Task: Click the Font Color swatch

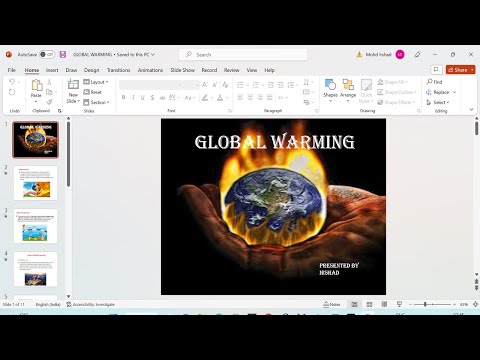Action: (x=220, y=97)
